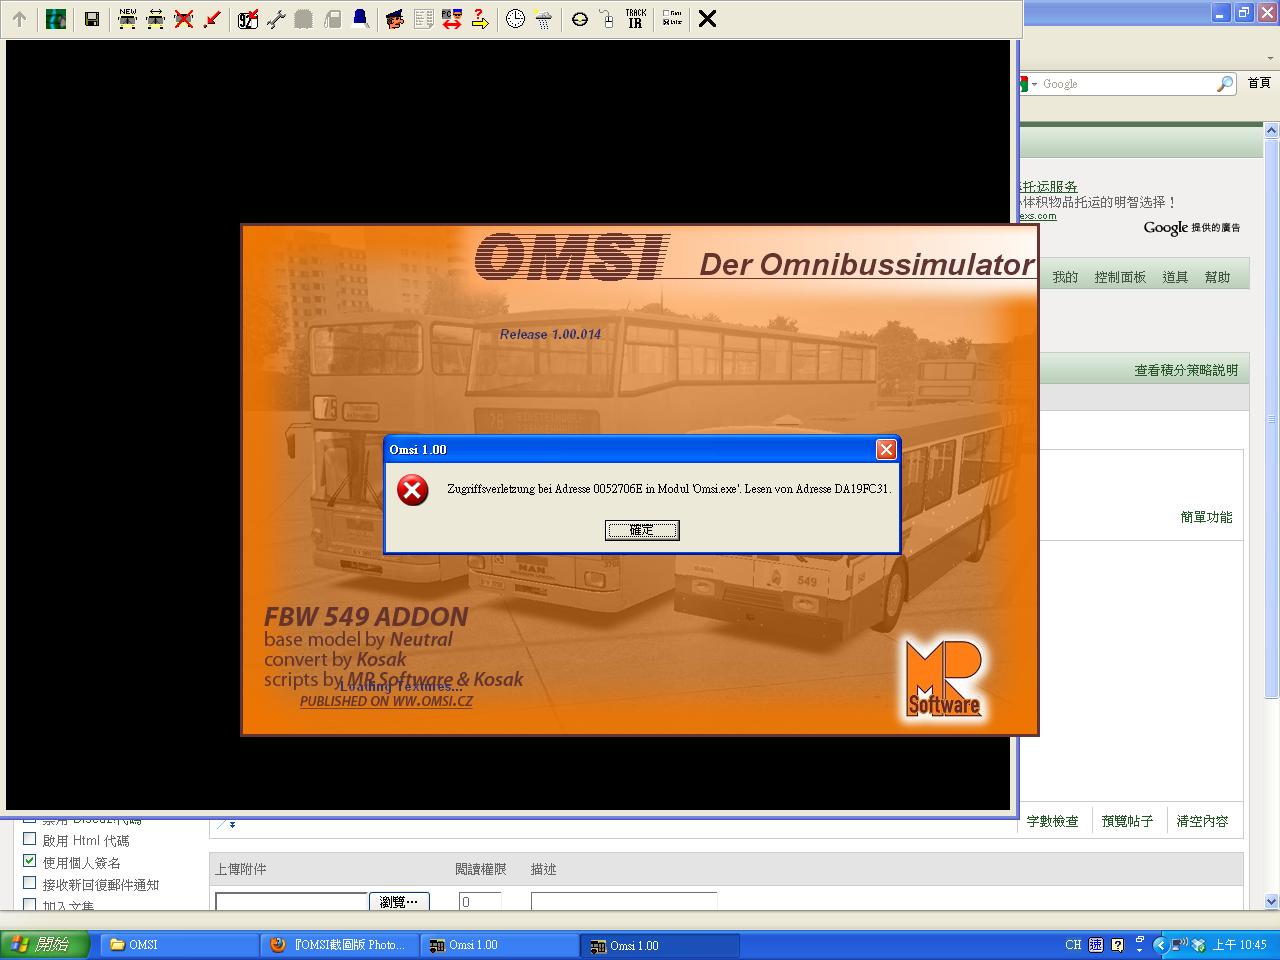This screenshot has width=1280, height=960.
Task: Switch to the first Omsi 1.00 taskbar item
Action: point(500,945)
